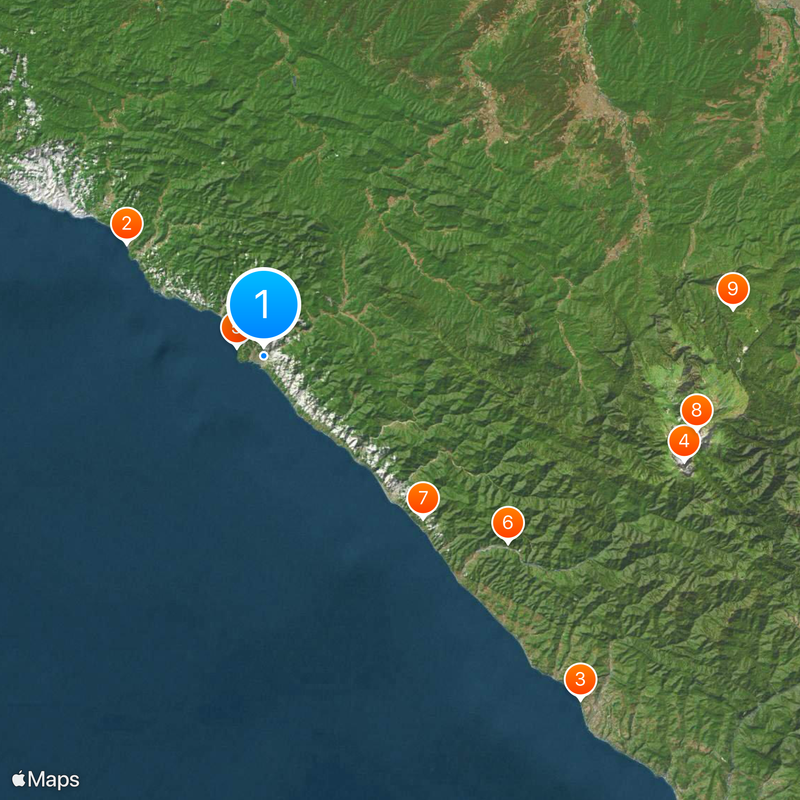800x800 pixels.
Task: Click the coastline at the map's bottom-right corner
Action: coord(663,781)
